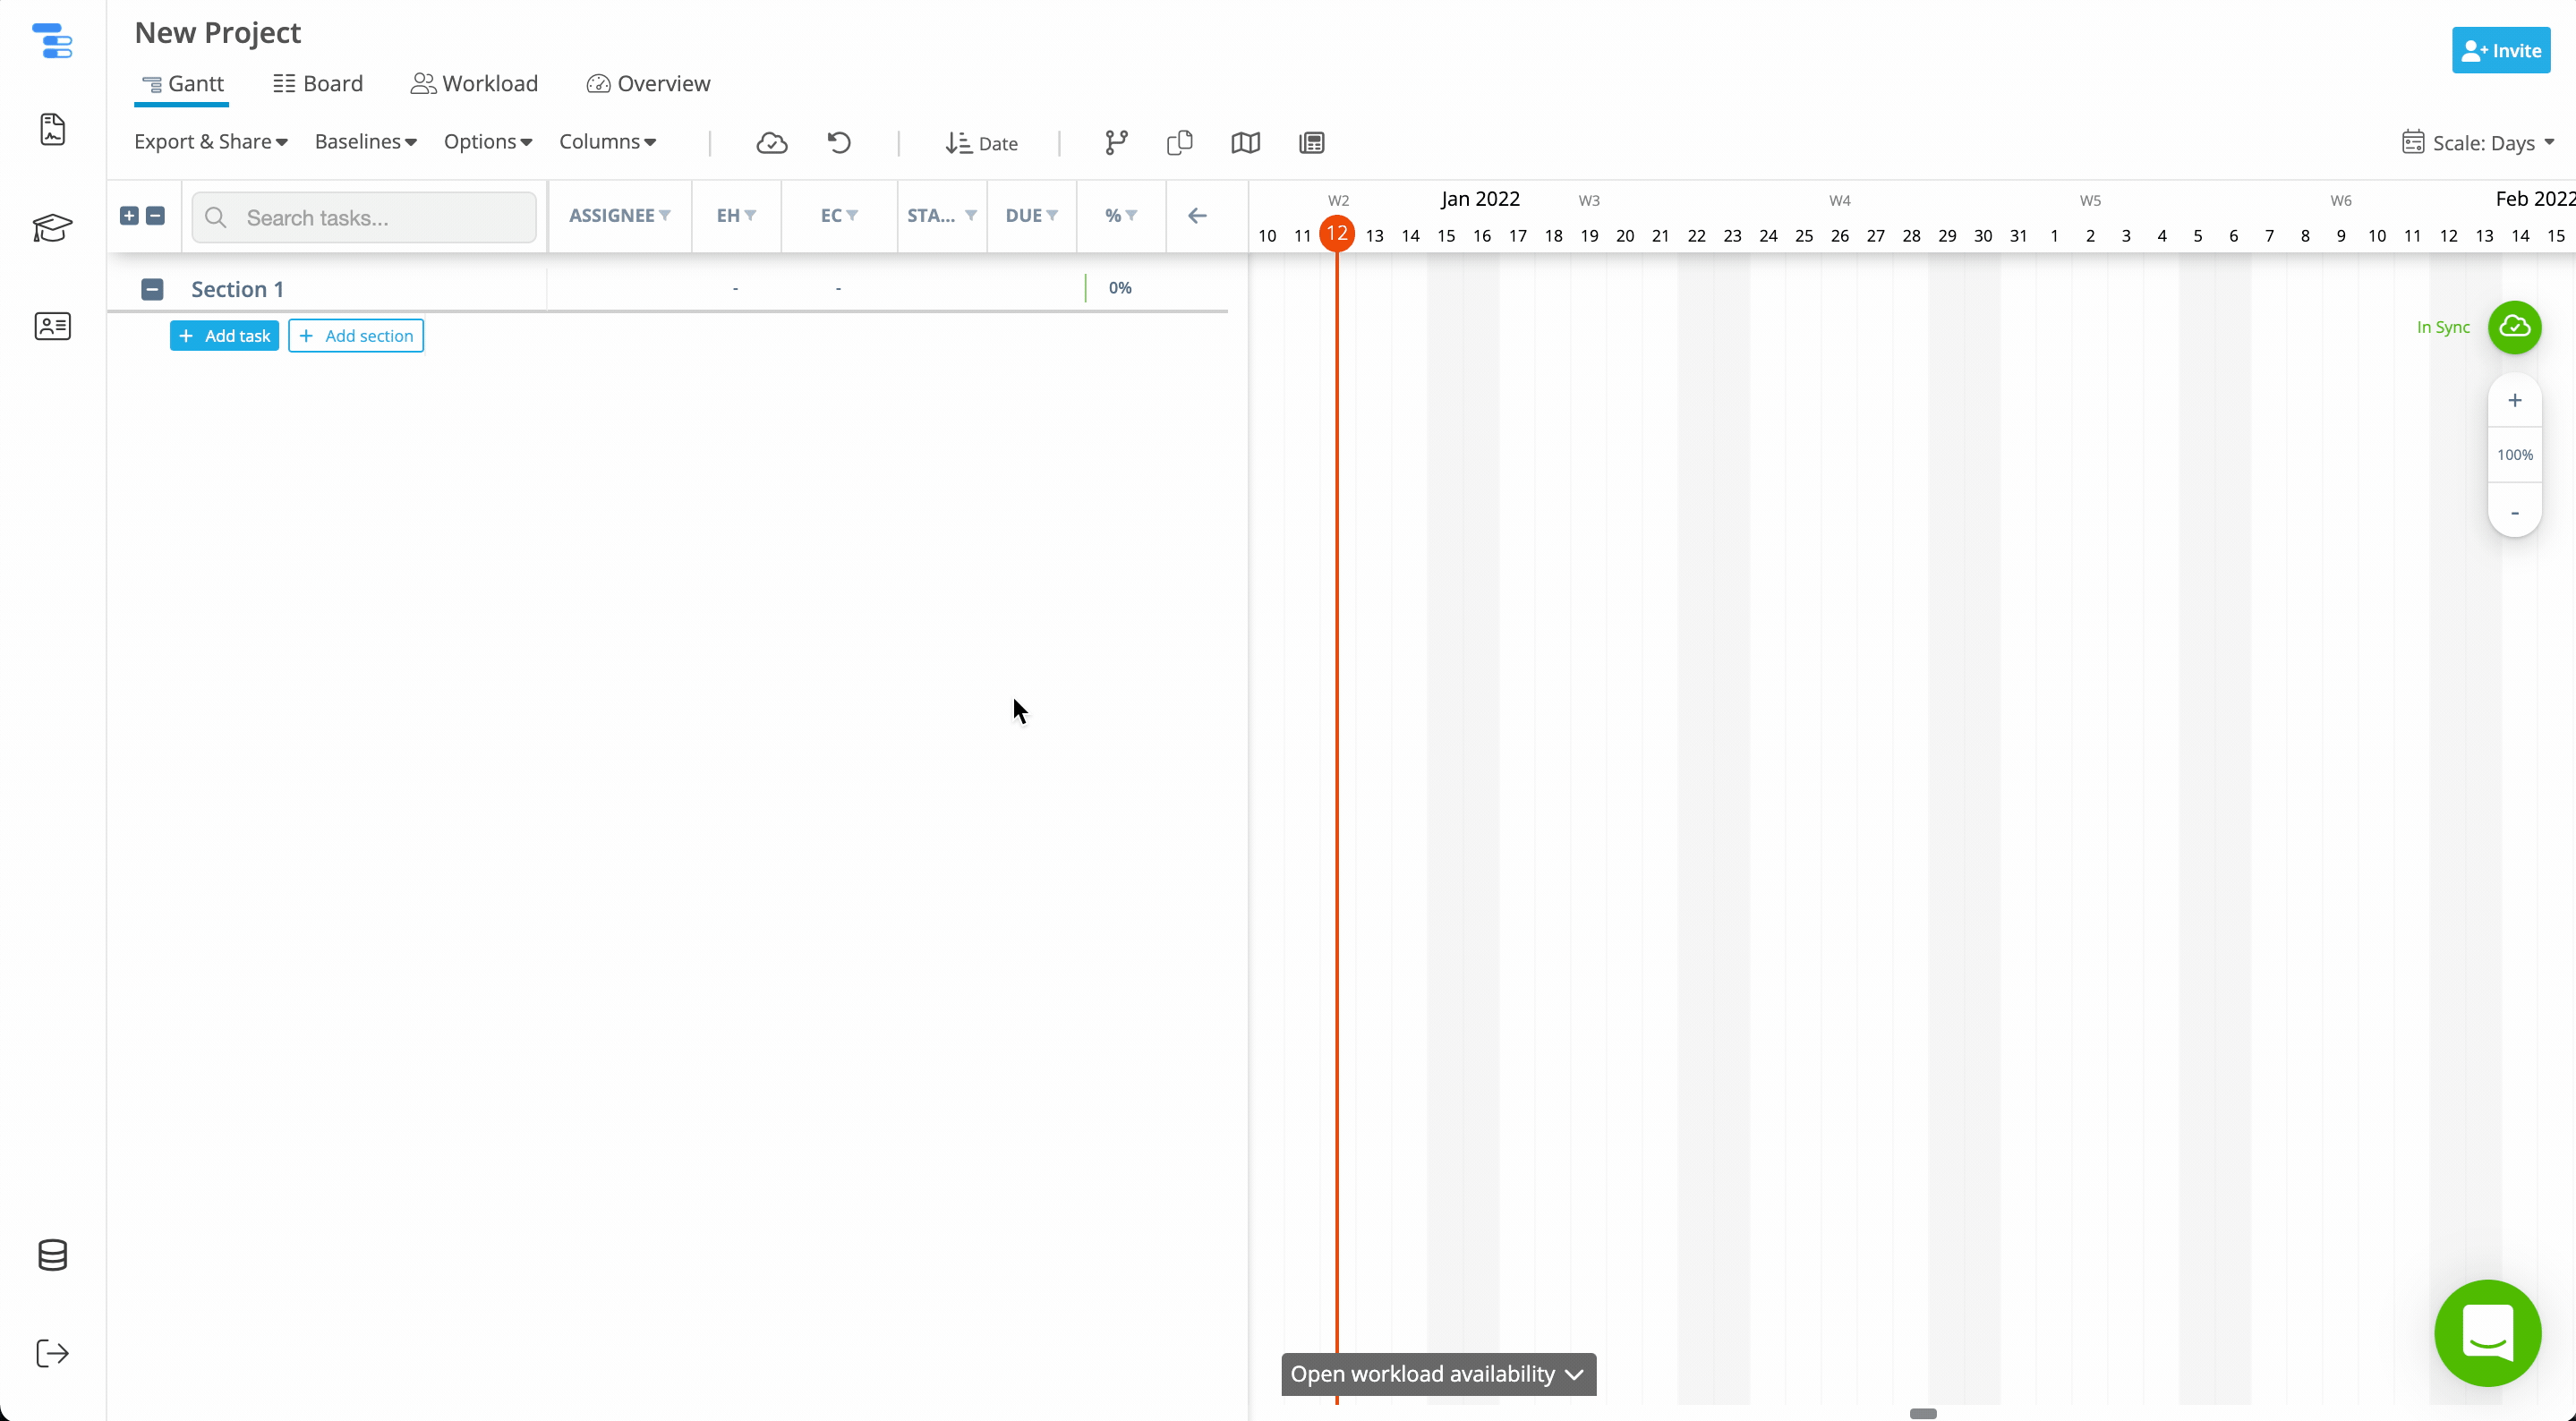
Task: Click the copy documents icon in toolbar
Action: [1180, 143]
